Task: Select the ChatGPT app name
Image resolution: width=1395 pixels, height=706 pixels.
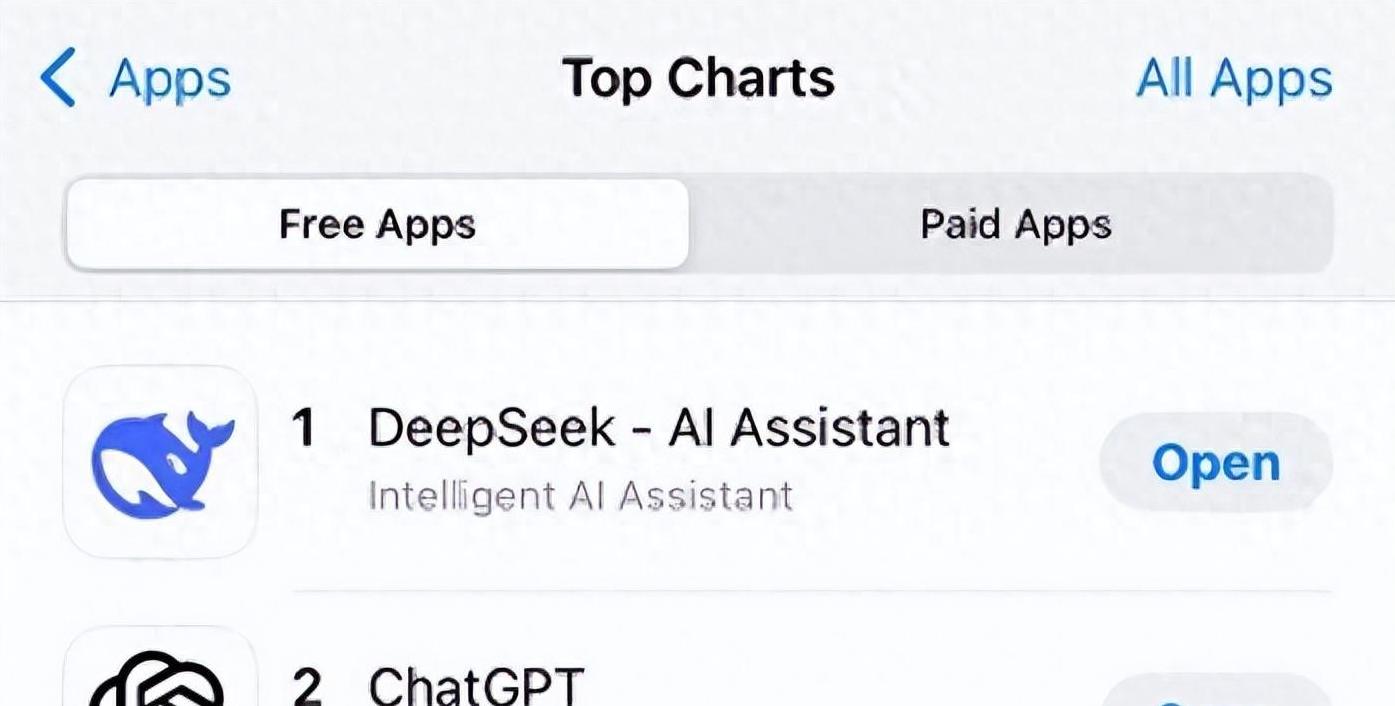Action: click(x=475, y=685)
